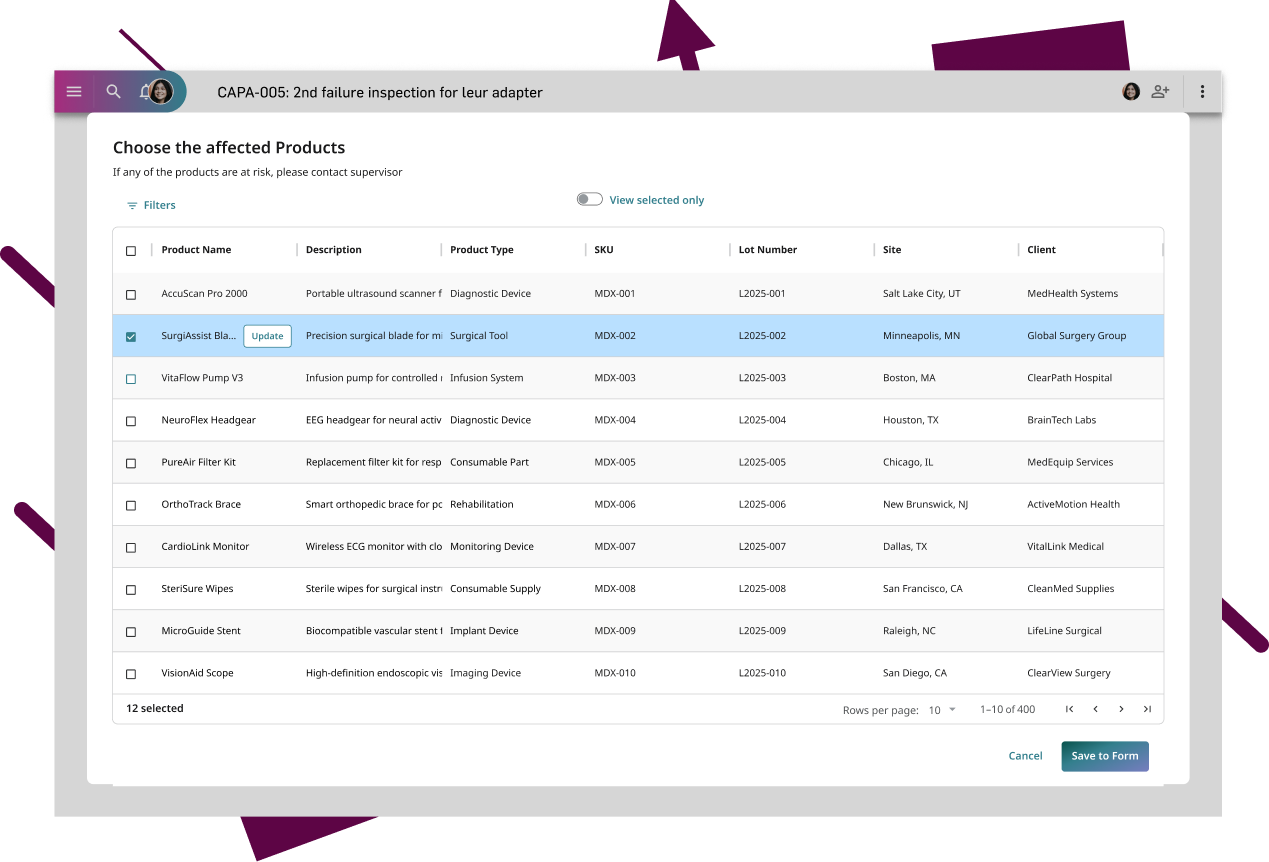Click the New Brunswick, NJ site cell
Image resolution: width=1269 pixels, height=862 pixels.
coord(925,504)
